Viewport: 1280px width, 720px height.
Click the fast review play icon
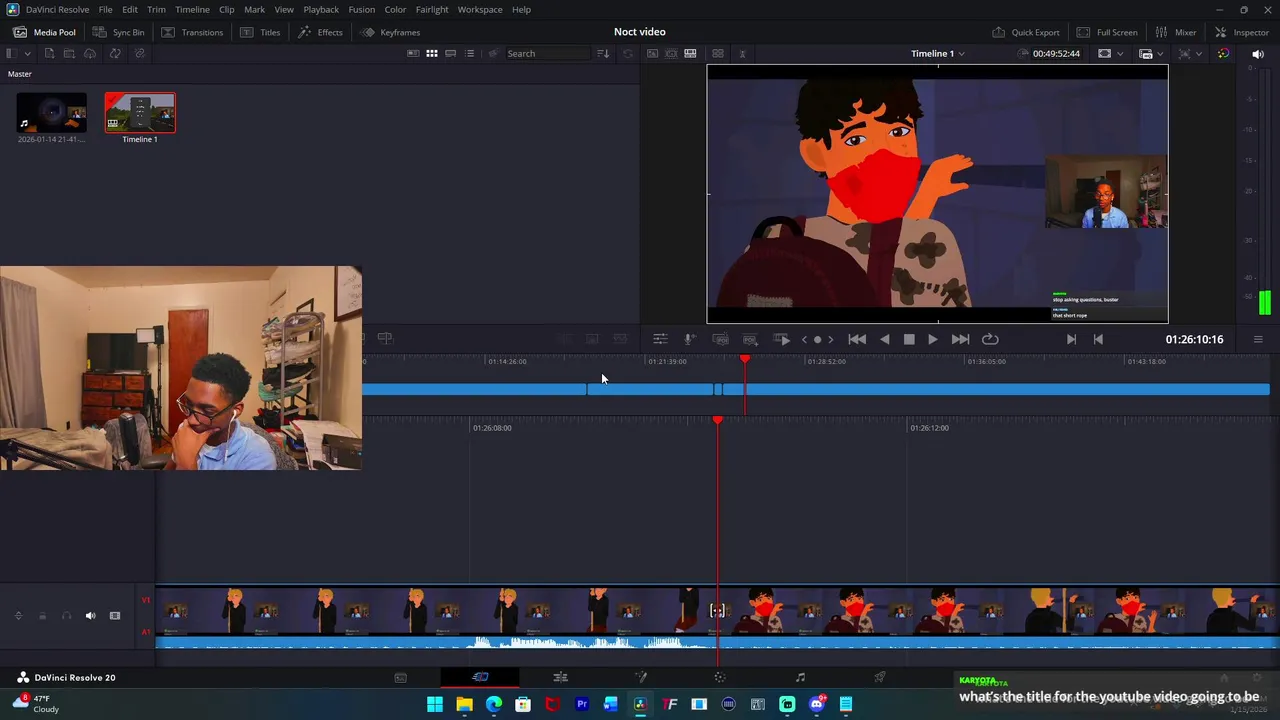[x=783, y=339]
